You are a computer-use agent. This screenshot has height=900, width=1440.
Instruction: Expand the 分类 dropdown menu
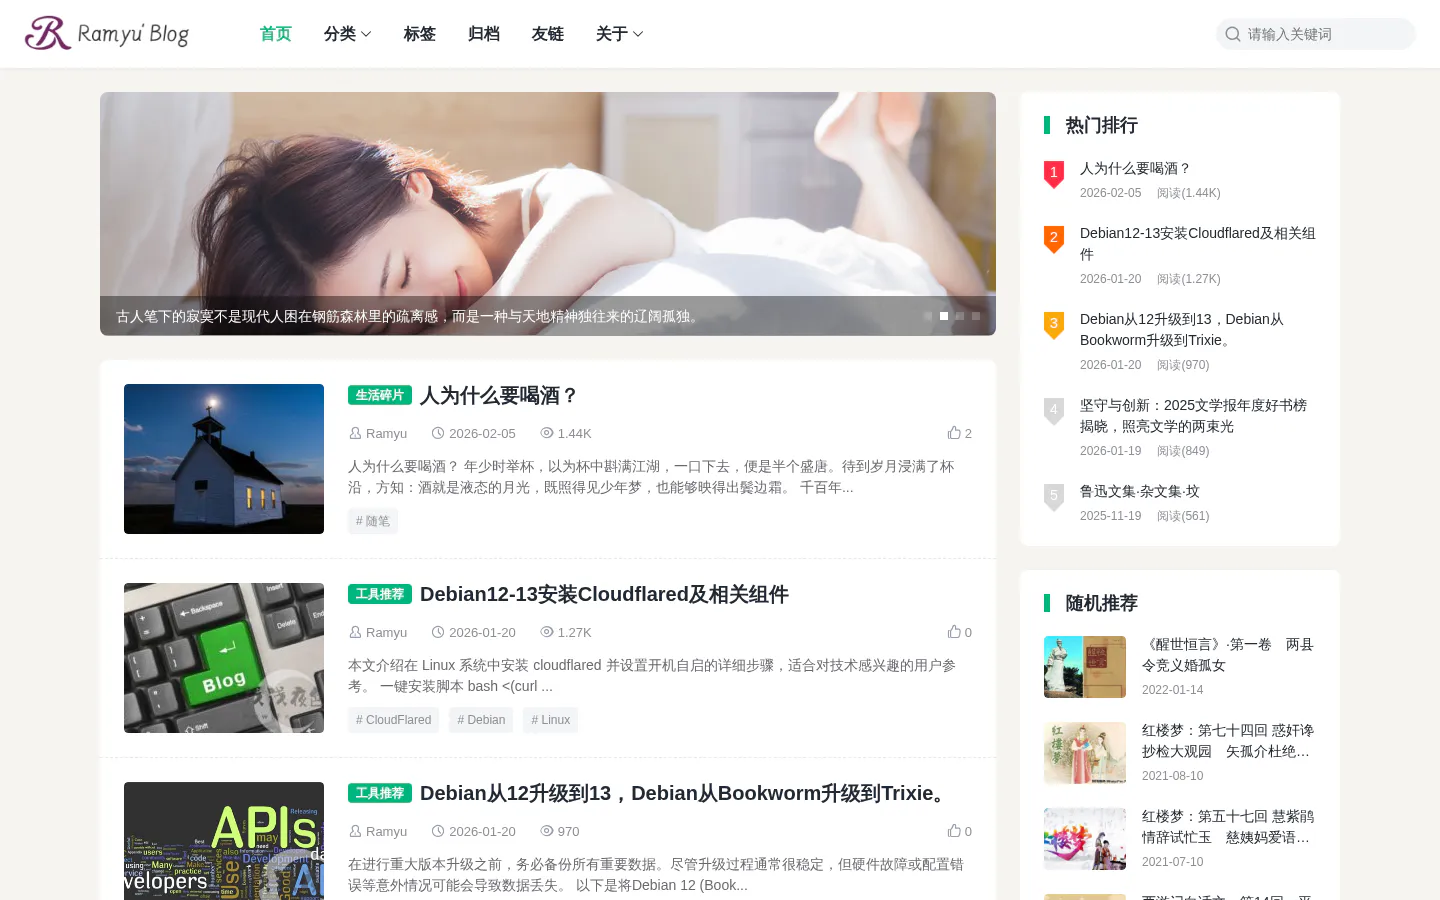tap(348, 34)
